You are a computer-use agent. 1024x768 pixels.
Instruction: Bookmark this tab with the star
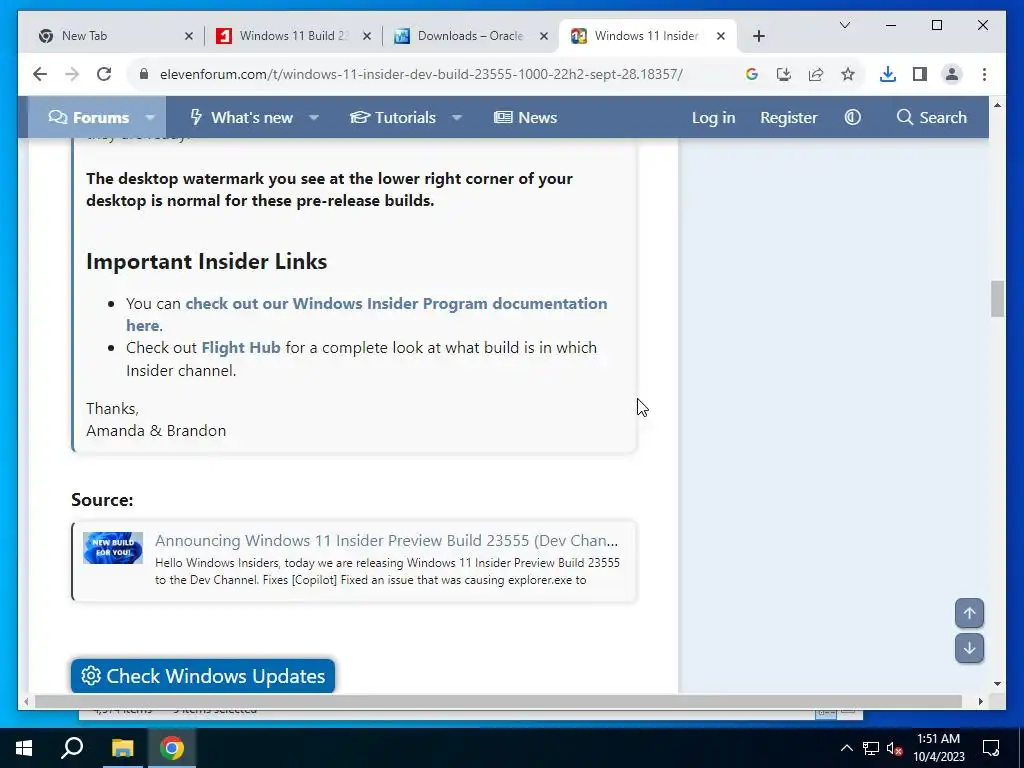(x=848, y=74)
